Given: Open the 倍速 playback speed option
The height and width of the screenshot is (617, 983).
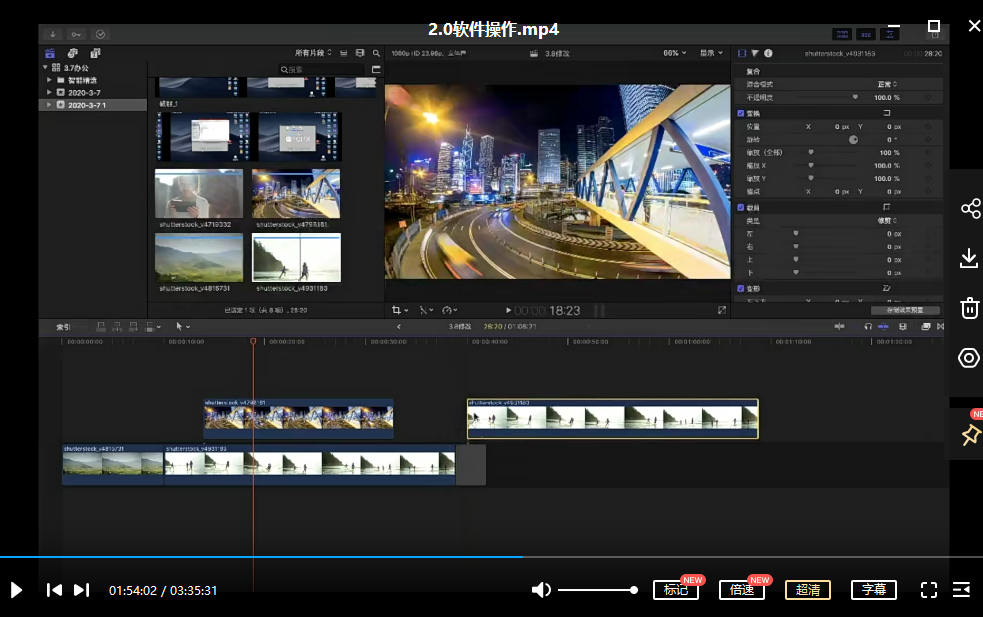Looking at the screenshot, I should coord(741,590).
